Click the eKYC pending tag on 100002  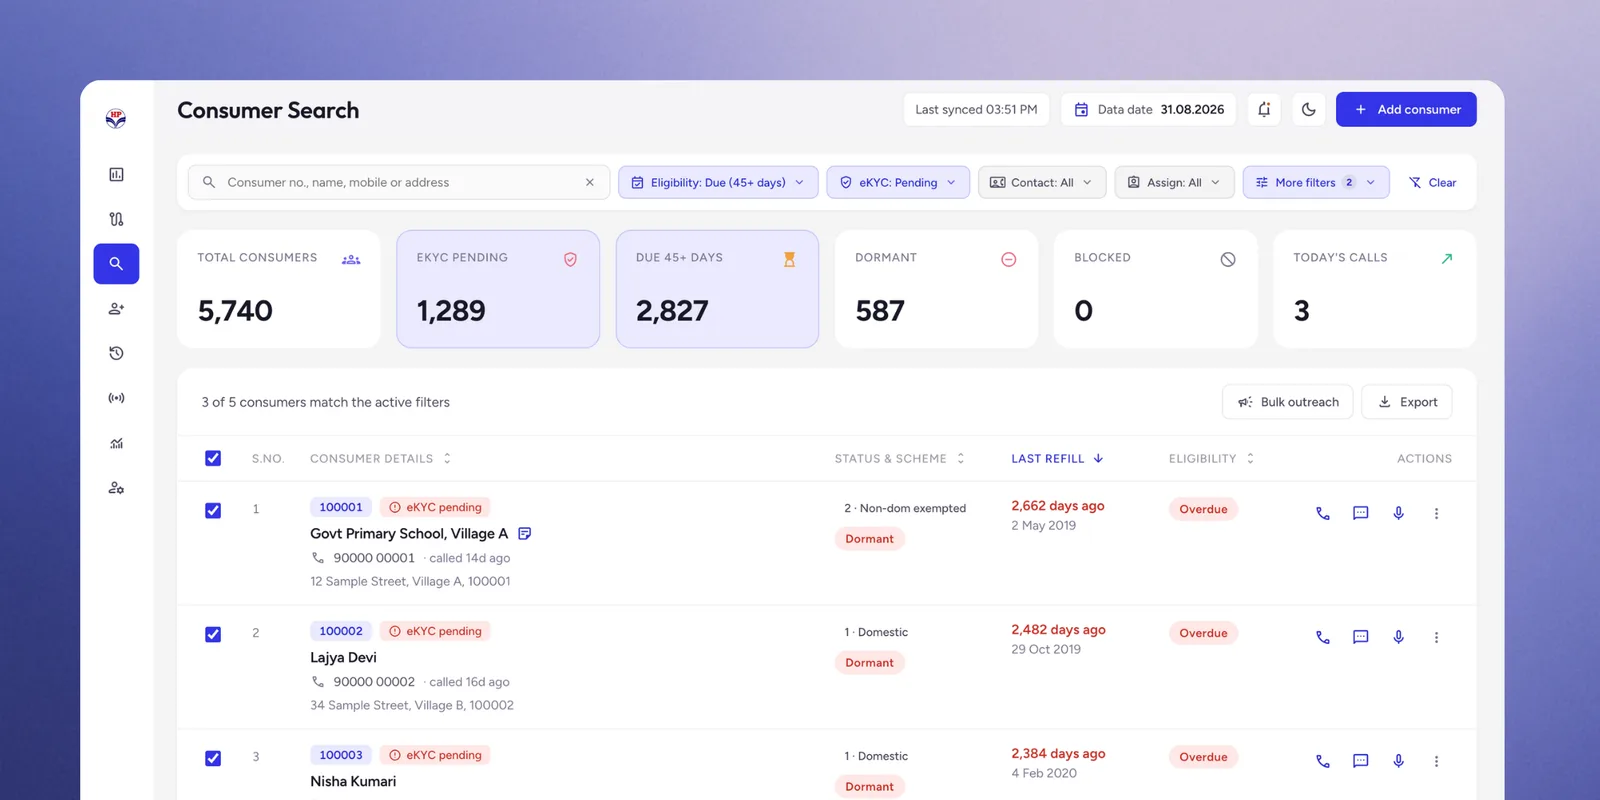pyautogui.click(x=435, y=631)
